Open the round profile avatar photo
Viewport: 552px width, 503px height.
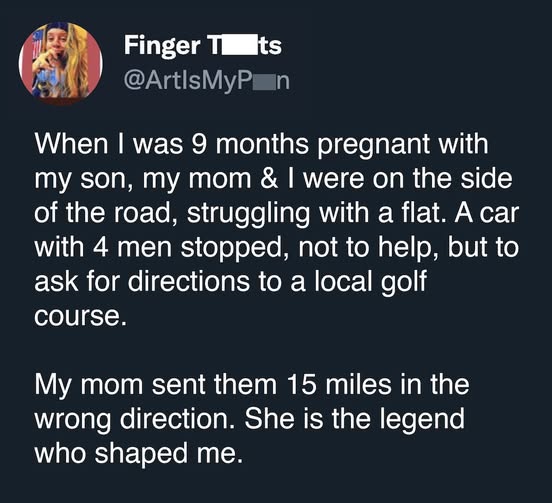[61, 64]
